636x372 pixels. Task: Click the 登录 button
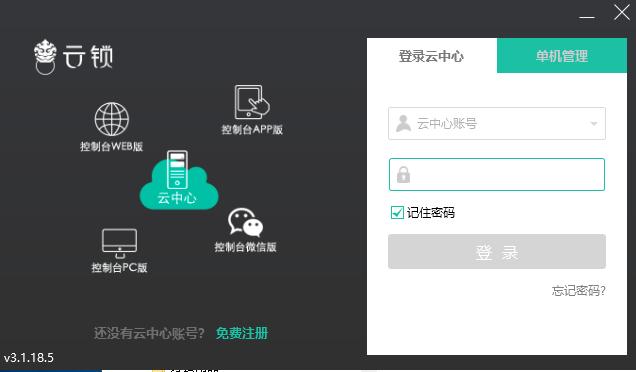click(497, 252)
